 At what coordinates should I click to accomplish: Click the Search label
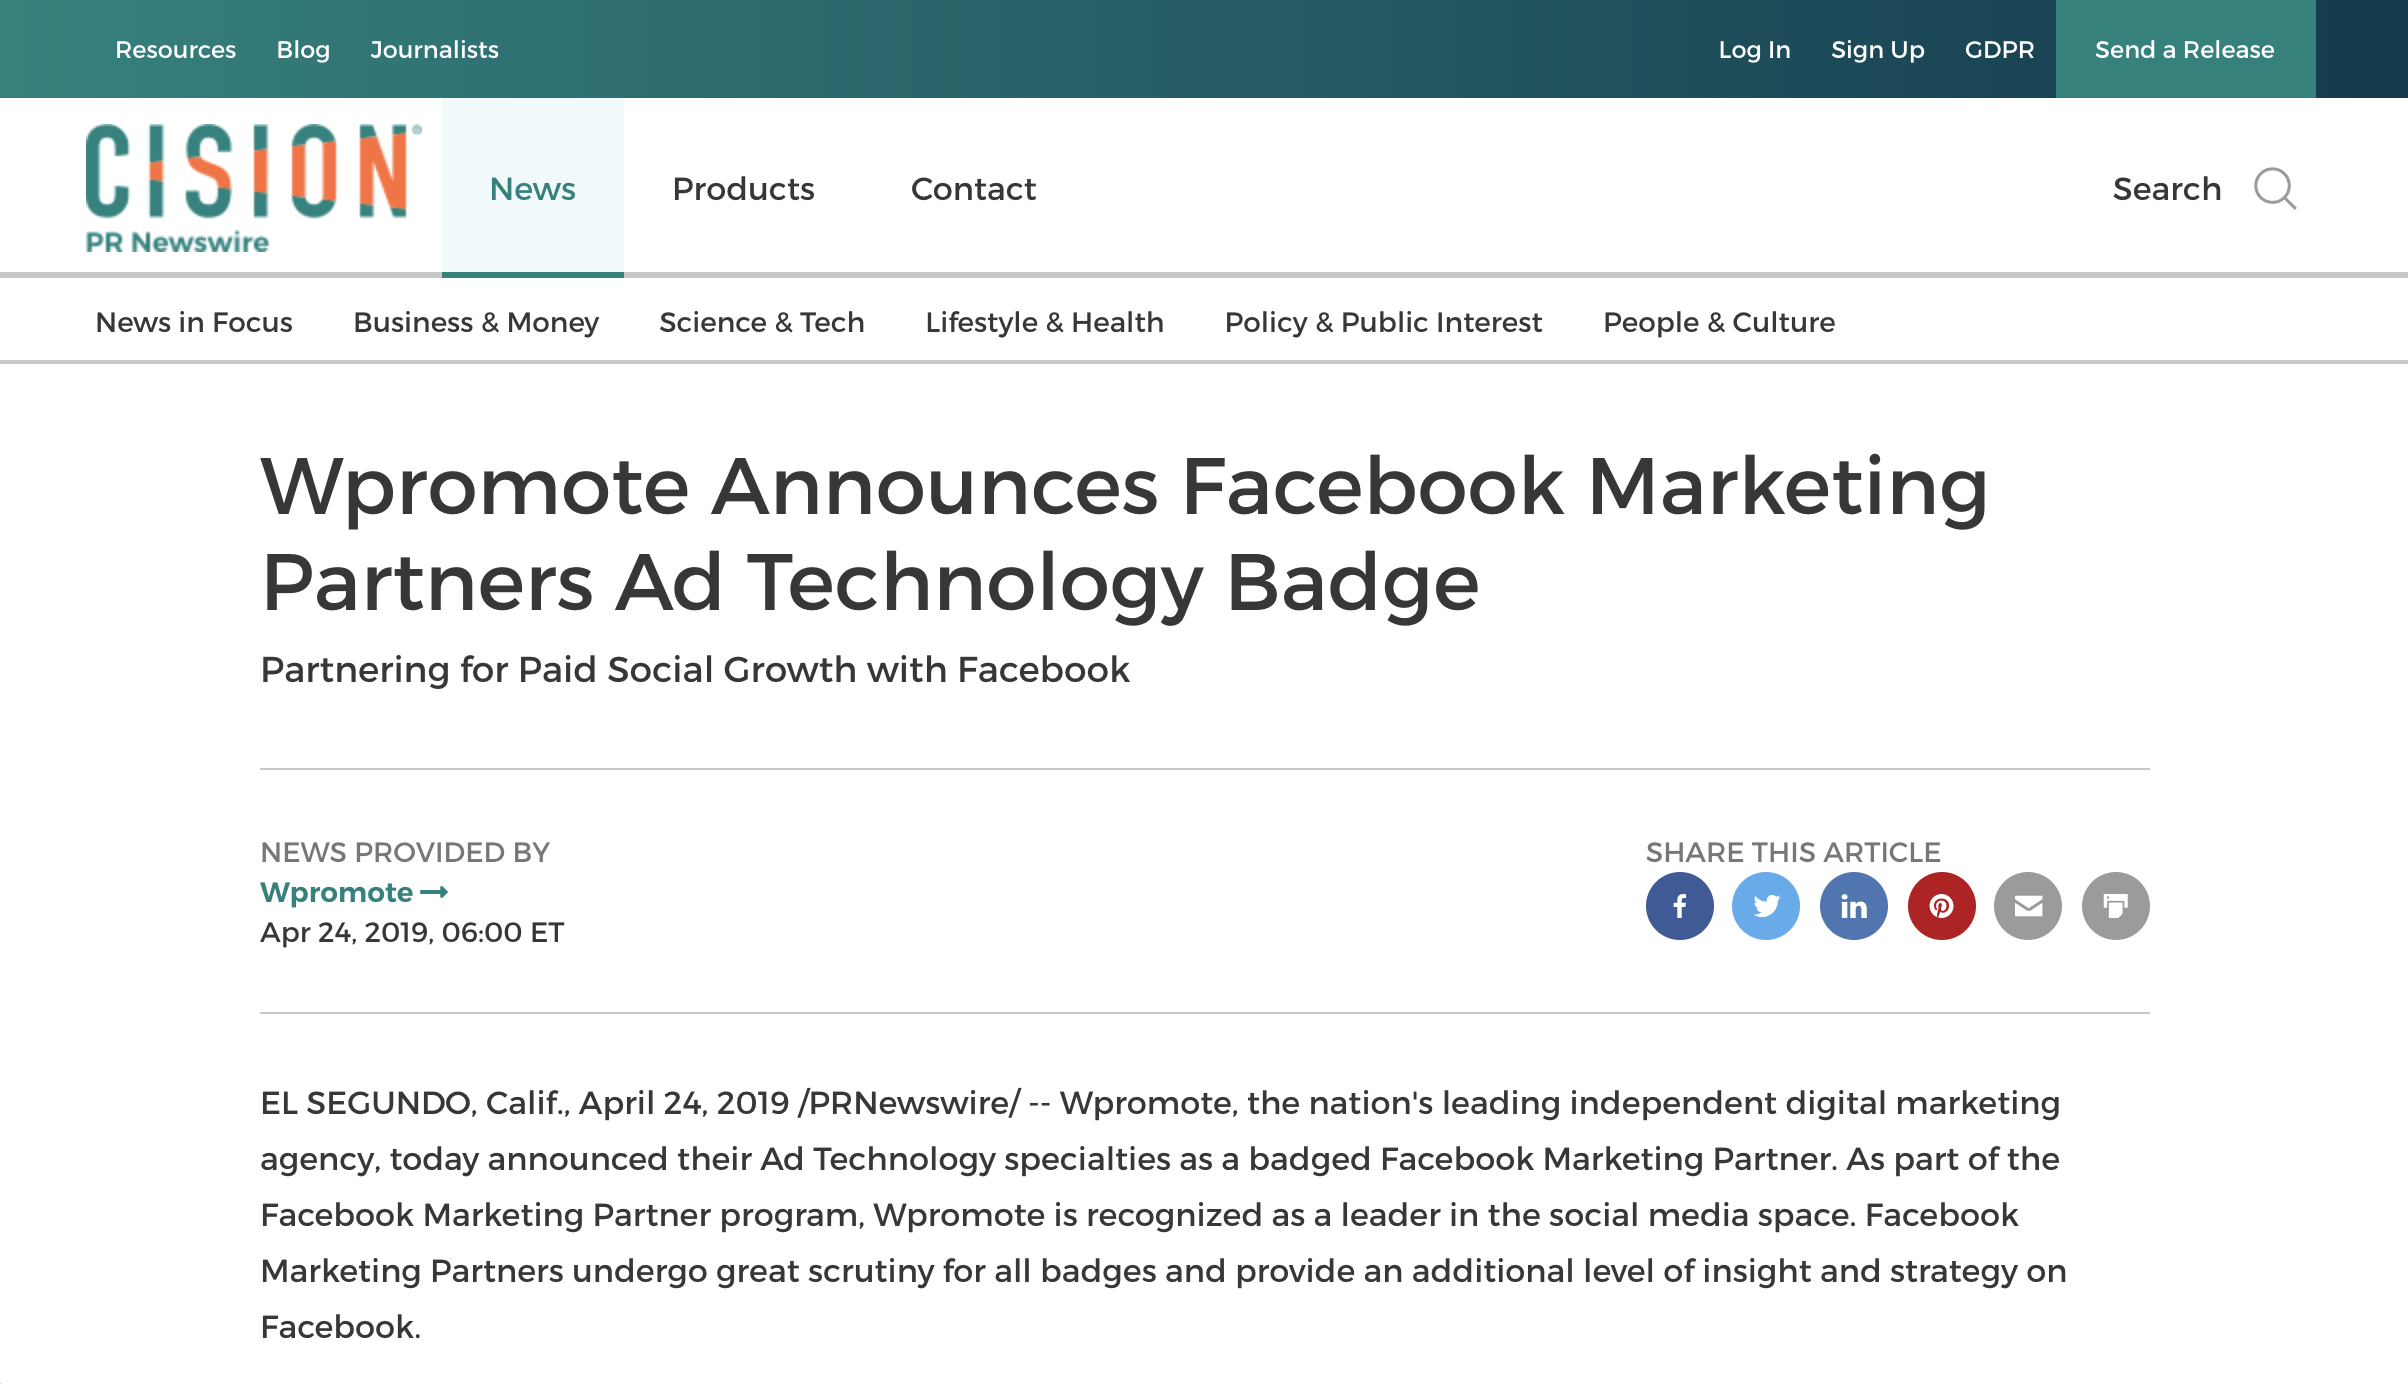tap(2166, 189)
